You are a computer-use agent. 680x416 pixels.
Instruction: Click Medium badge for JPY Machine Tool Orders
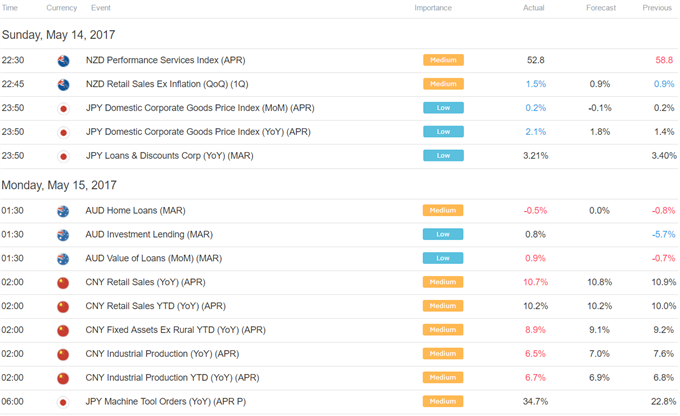[443, 401]
